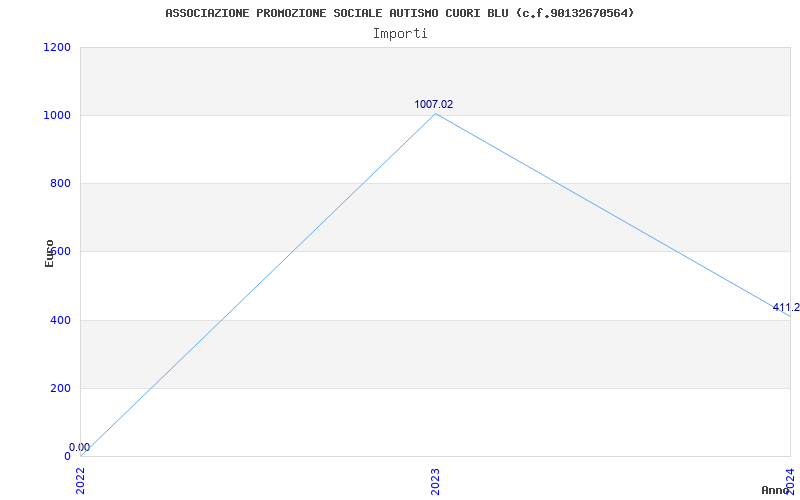Click the 2022 x-axis label
800x500 pixels.
tap(81, 481)
